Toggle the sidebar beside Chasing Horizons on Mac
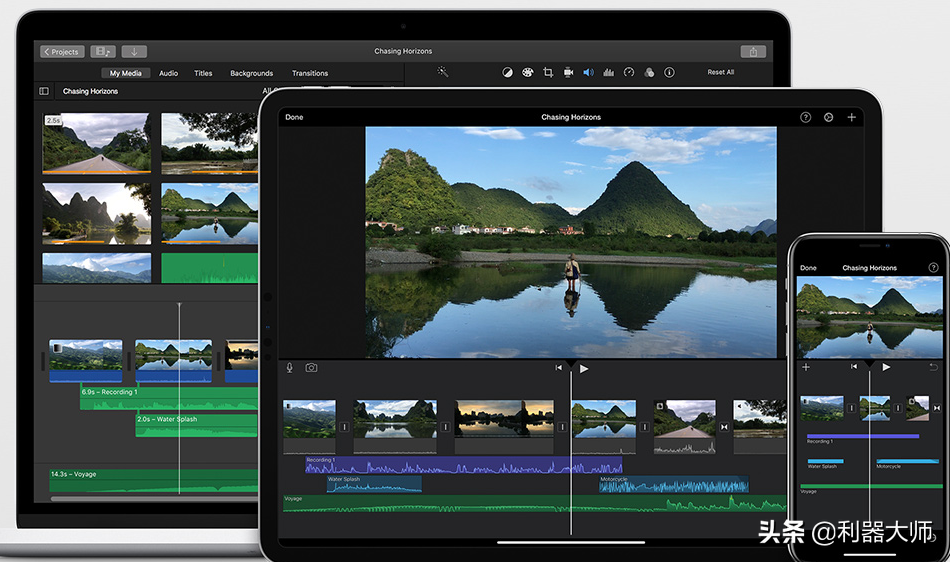Image resolution: width=950 pixels, height=562 pixels. pos(44,91)
